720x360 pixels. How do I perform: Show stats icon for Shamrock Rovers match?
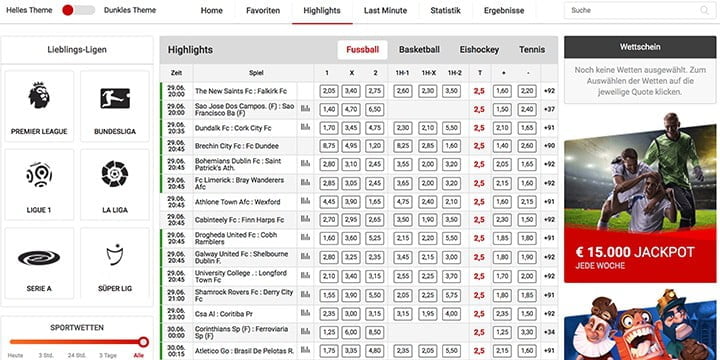305,294
